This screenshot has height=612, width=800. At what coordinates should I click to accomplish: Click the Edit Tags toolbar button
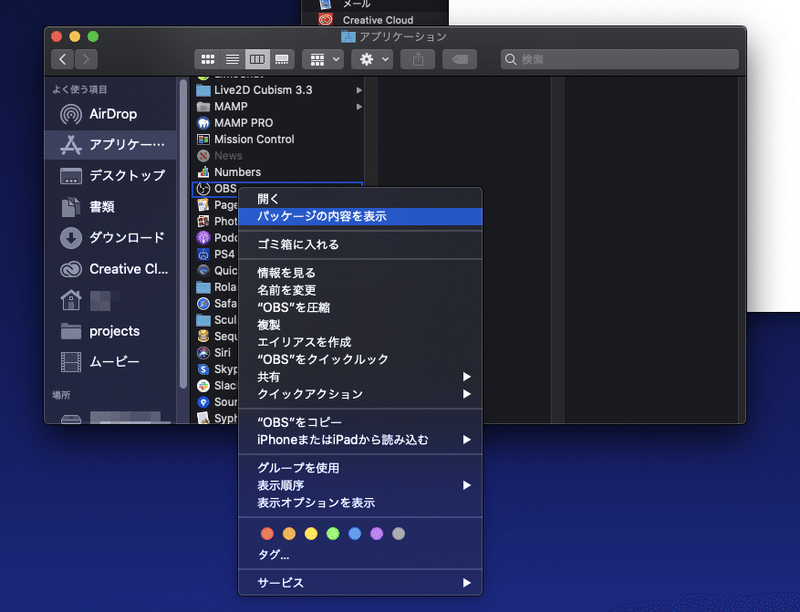(x=460, y=60)
